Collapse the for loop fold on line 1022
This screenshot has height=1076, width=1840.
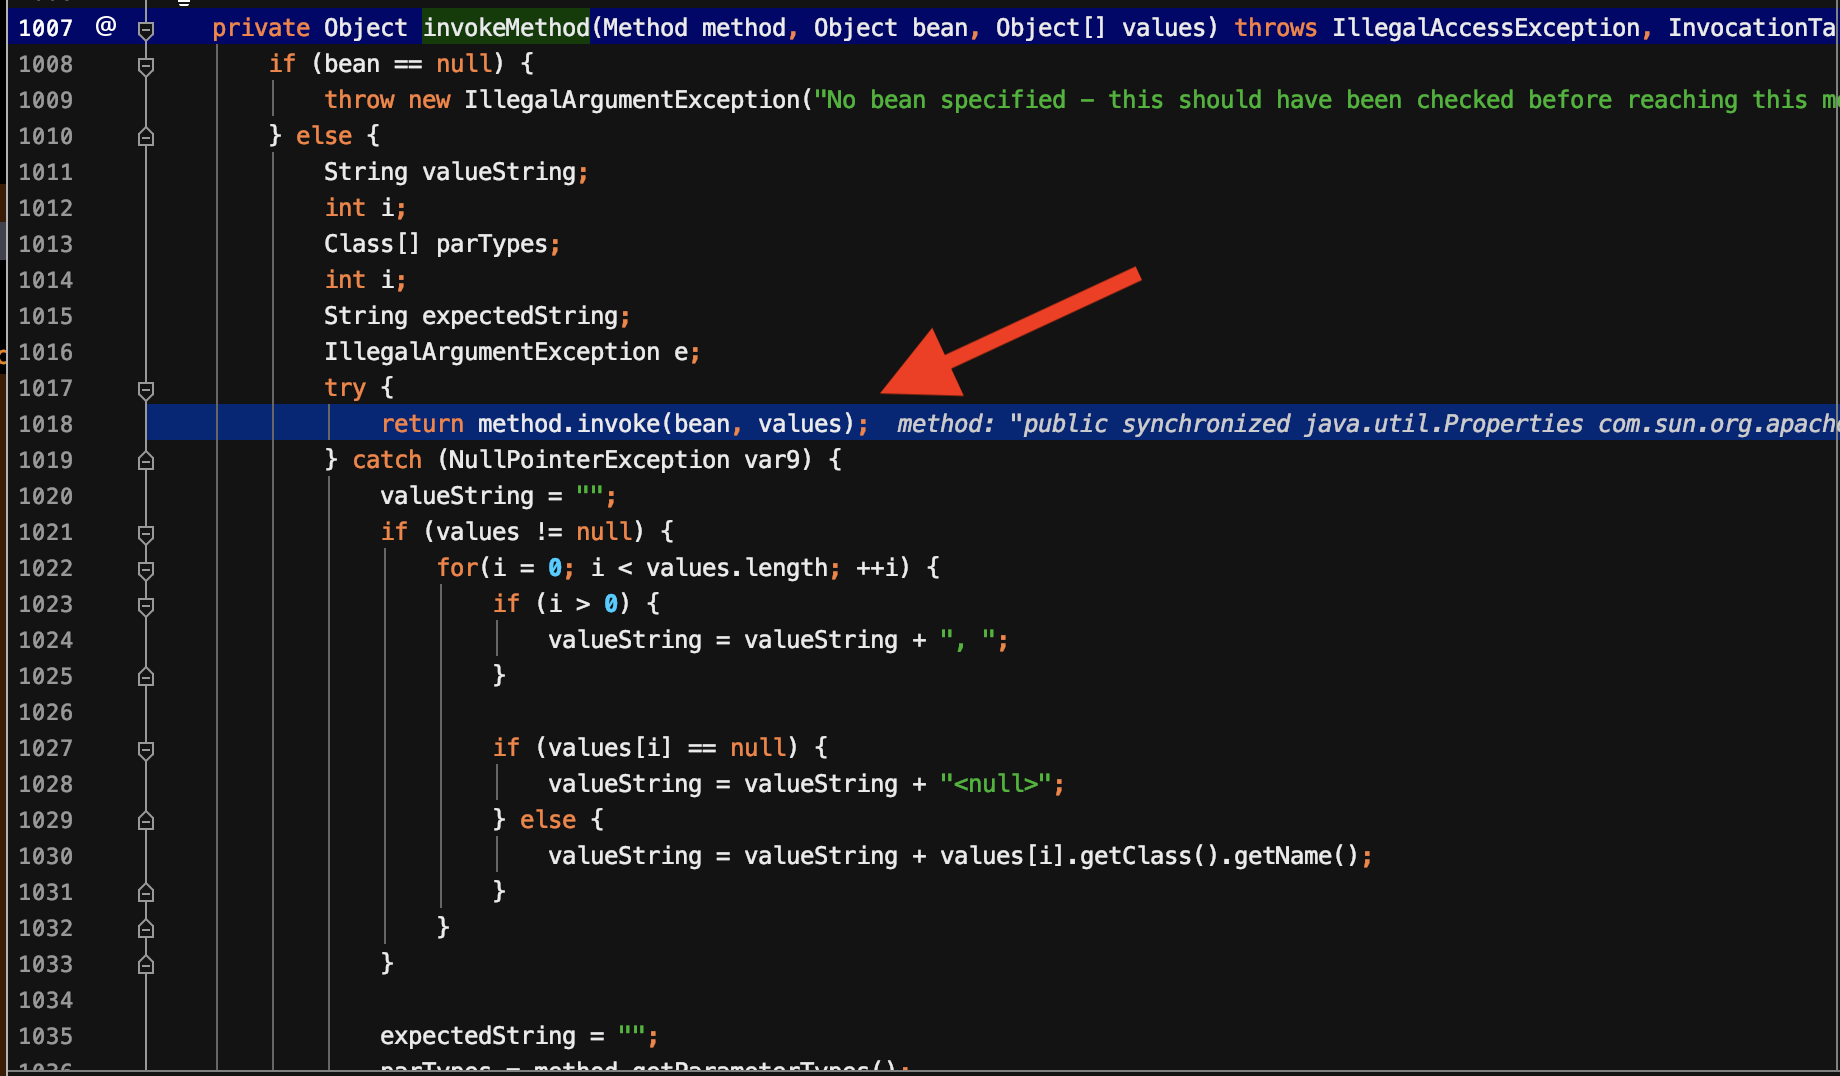tap(146, 569)
